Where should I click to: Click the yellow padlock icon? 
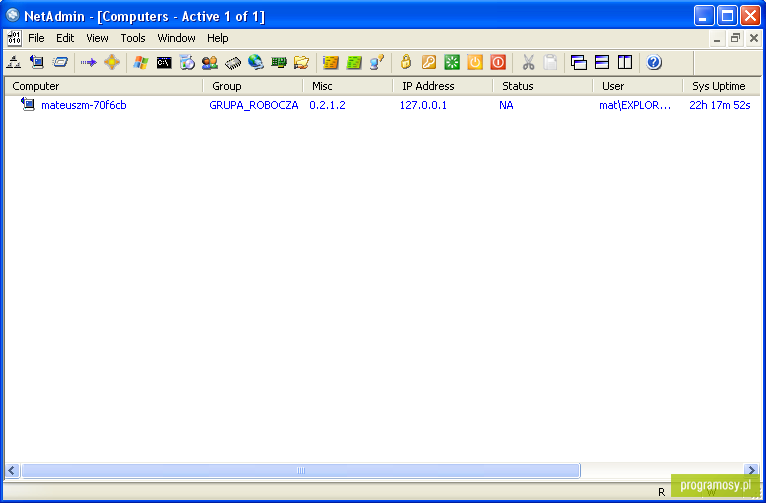(406, 63)
